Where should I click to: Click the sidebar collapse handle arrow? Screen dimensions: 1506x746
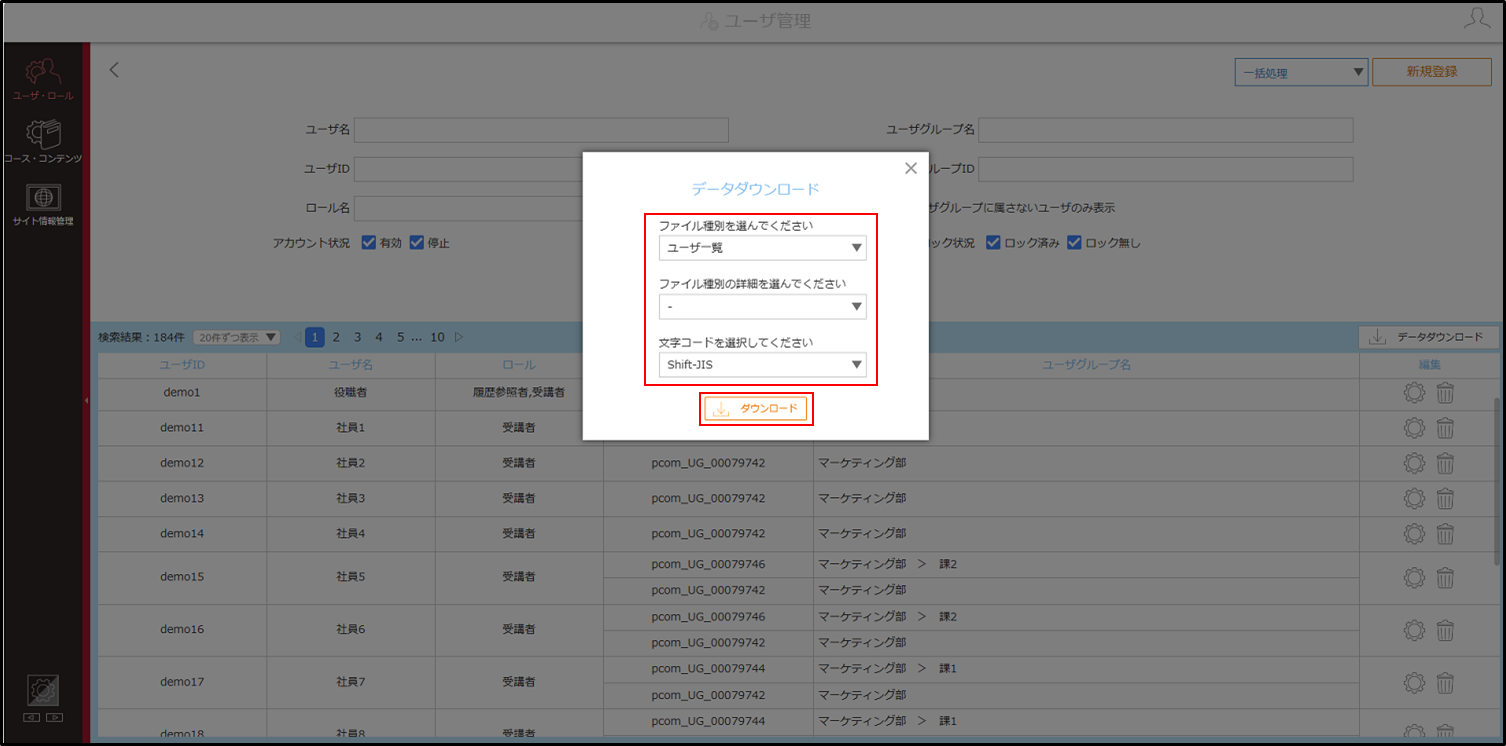pyautogui.click(x=86, y=400)
